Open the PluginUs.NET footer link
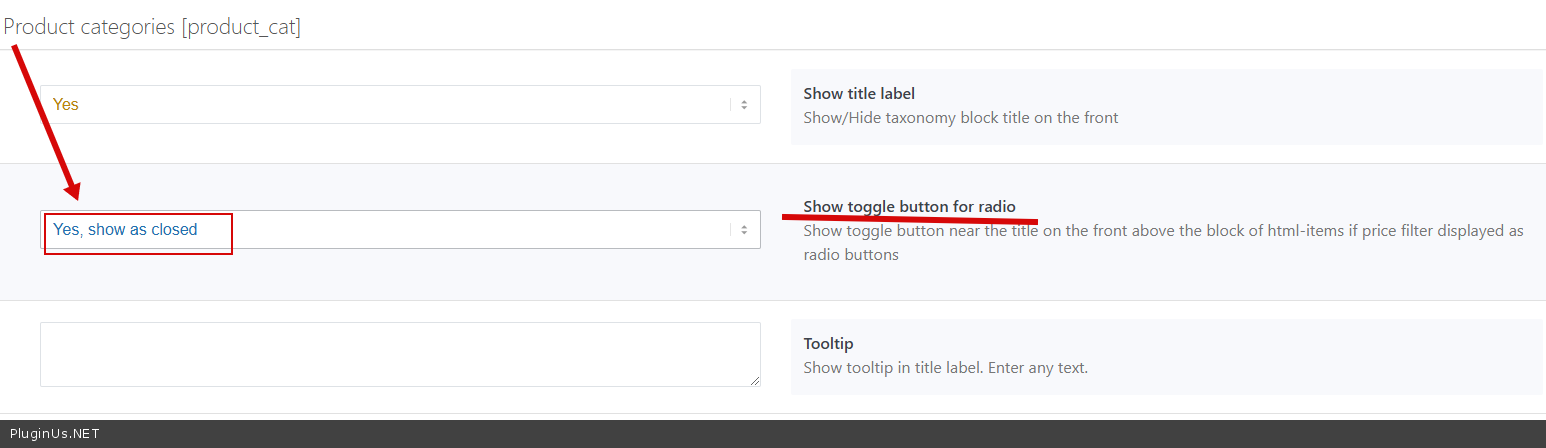The width and height of the screenshot is (1546, 448). pyautogui.click(x=54, y=434)
